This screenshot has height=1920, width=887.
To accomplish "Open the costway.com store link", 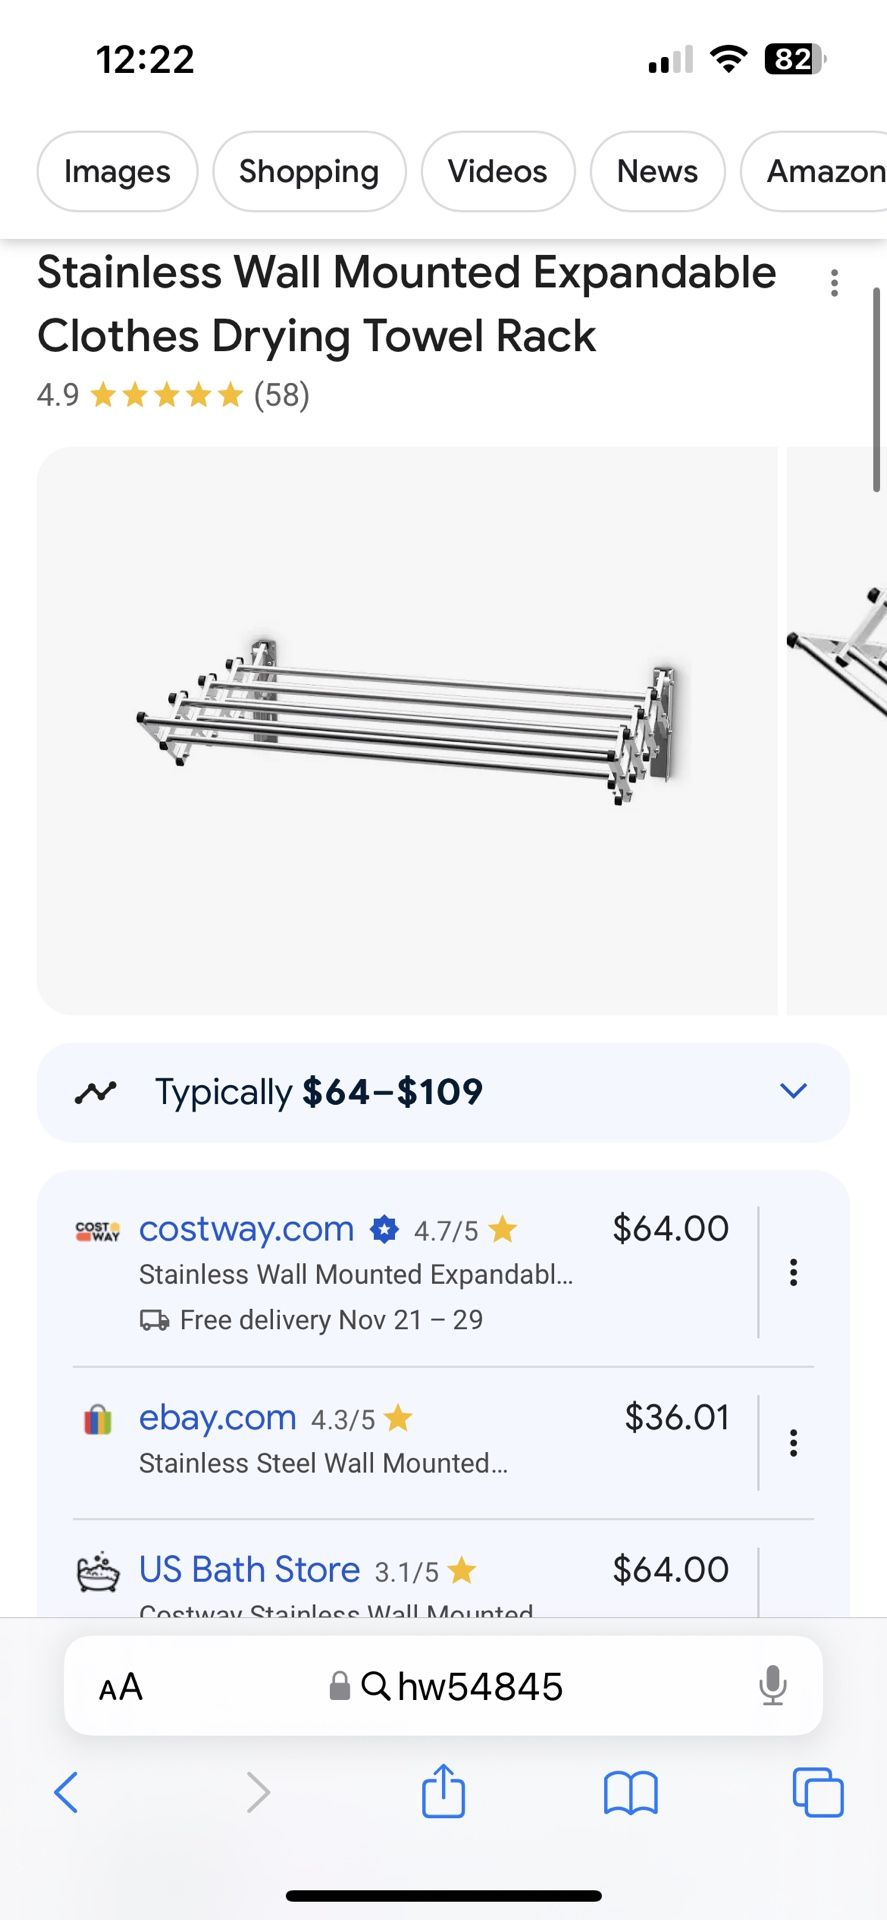I will pyautogui.click(x=246, y=1228).
